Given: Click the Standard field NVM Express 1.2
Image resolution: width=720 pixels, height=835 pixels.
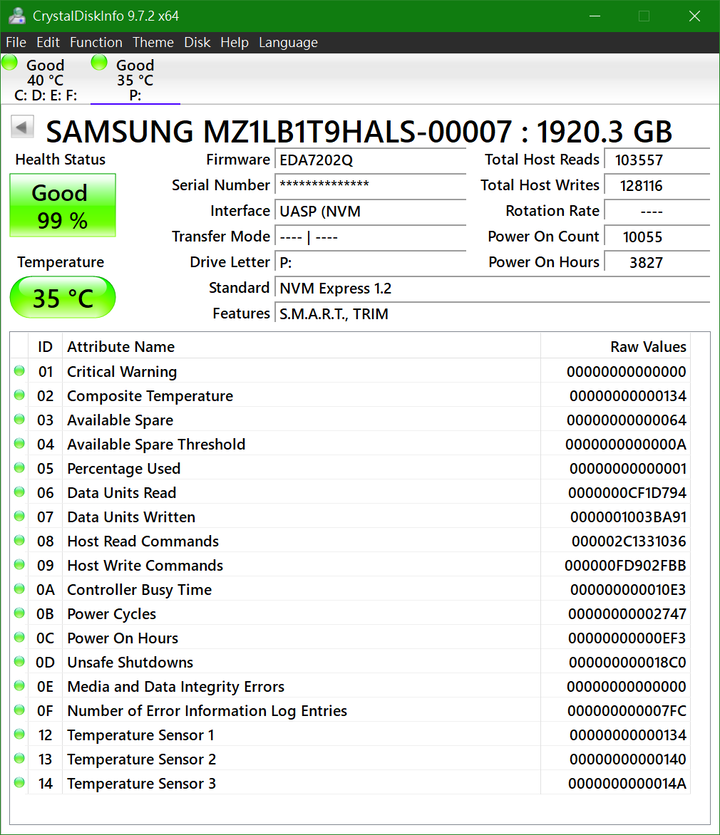Looking at the screenshot, I should [x=493, y=288].
